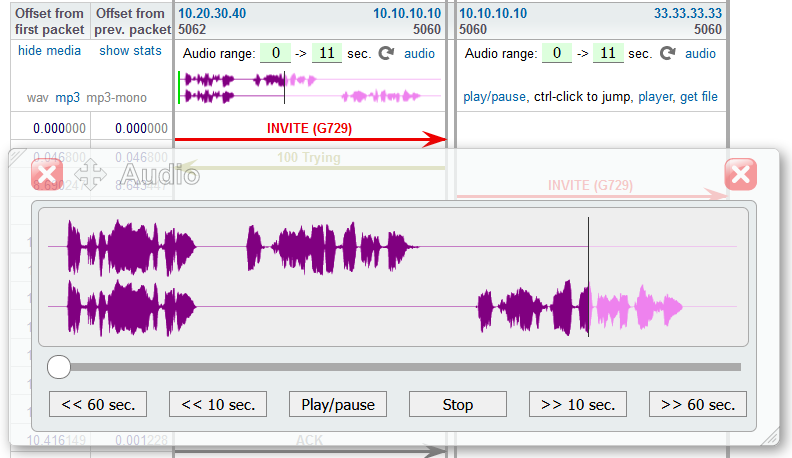Click the small waveform thumbnail in the left column
Screen dimensions: 792x458
(x=310, y=87)
